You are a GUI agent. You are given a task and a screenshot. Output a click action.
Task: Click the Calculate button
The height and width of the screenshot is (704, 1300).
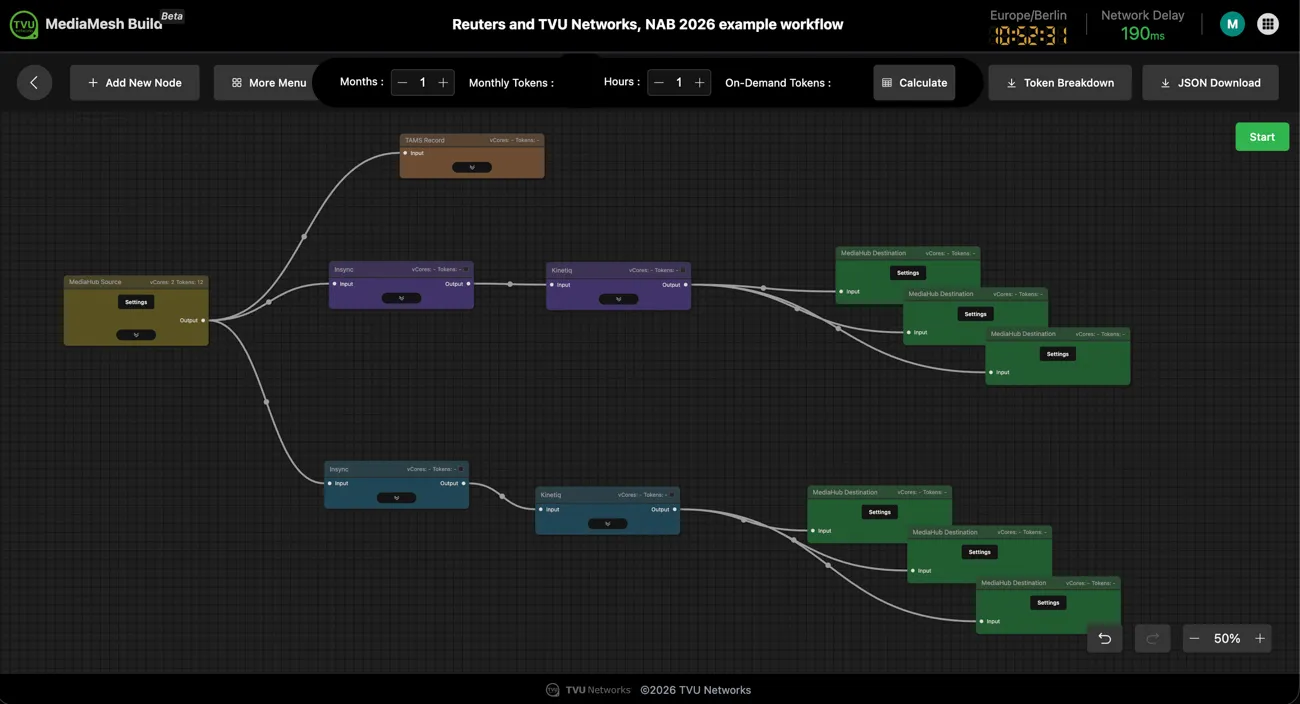coord(914,83)
